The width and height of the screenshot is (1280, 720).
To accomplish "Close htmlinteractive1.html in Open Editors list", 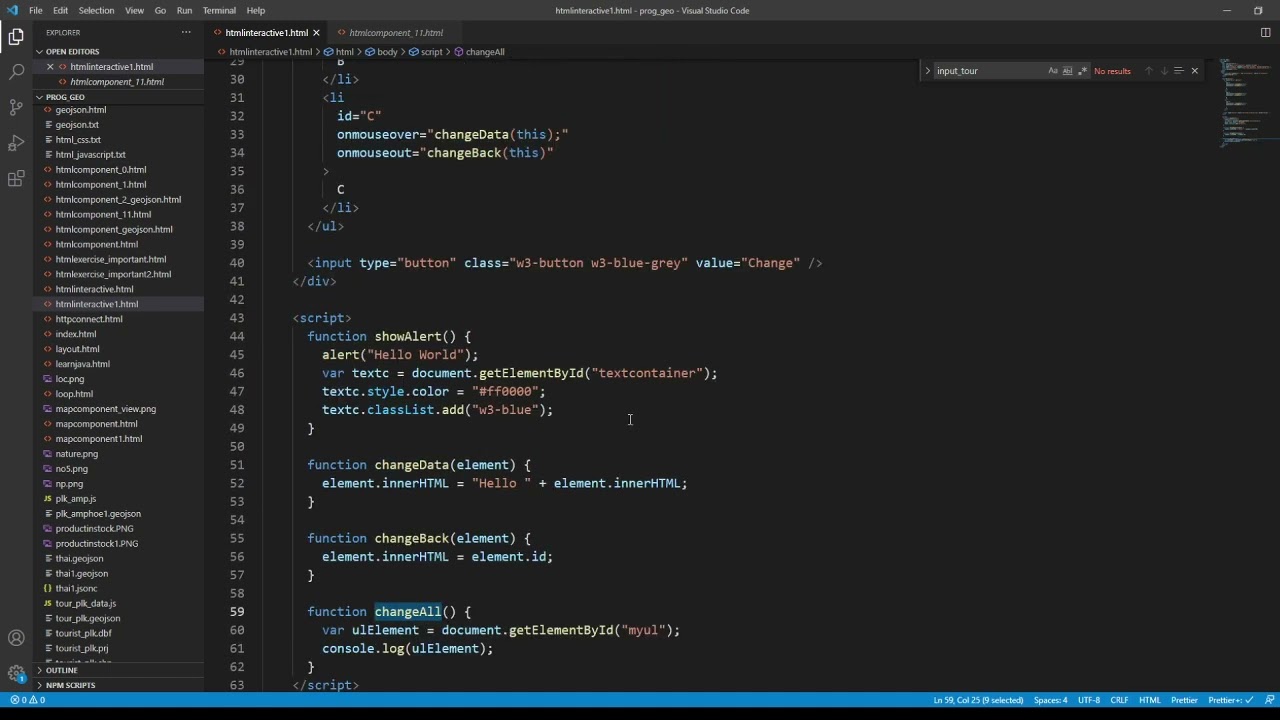I will pos(50,67).
